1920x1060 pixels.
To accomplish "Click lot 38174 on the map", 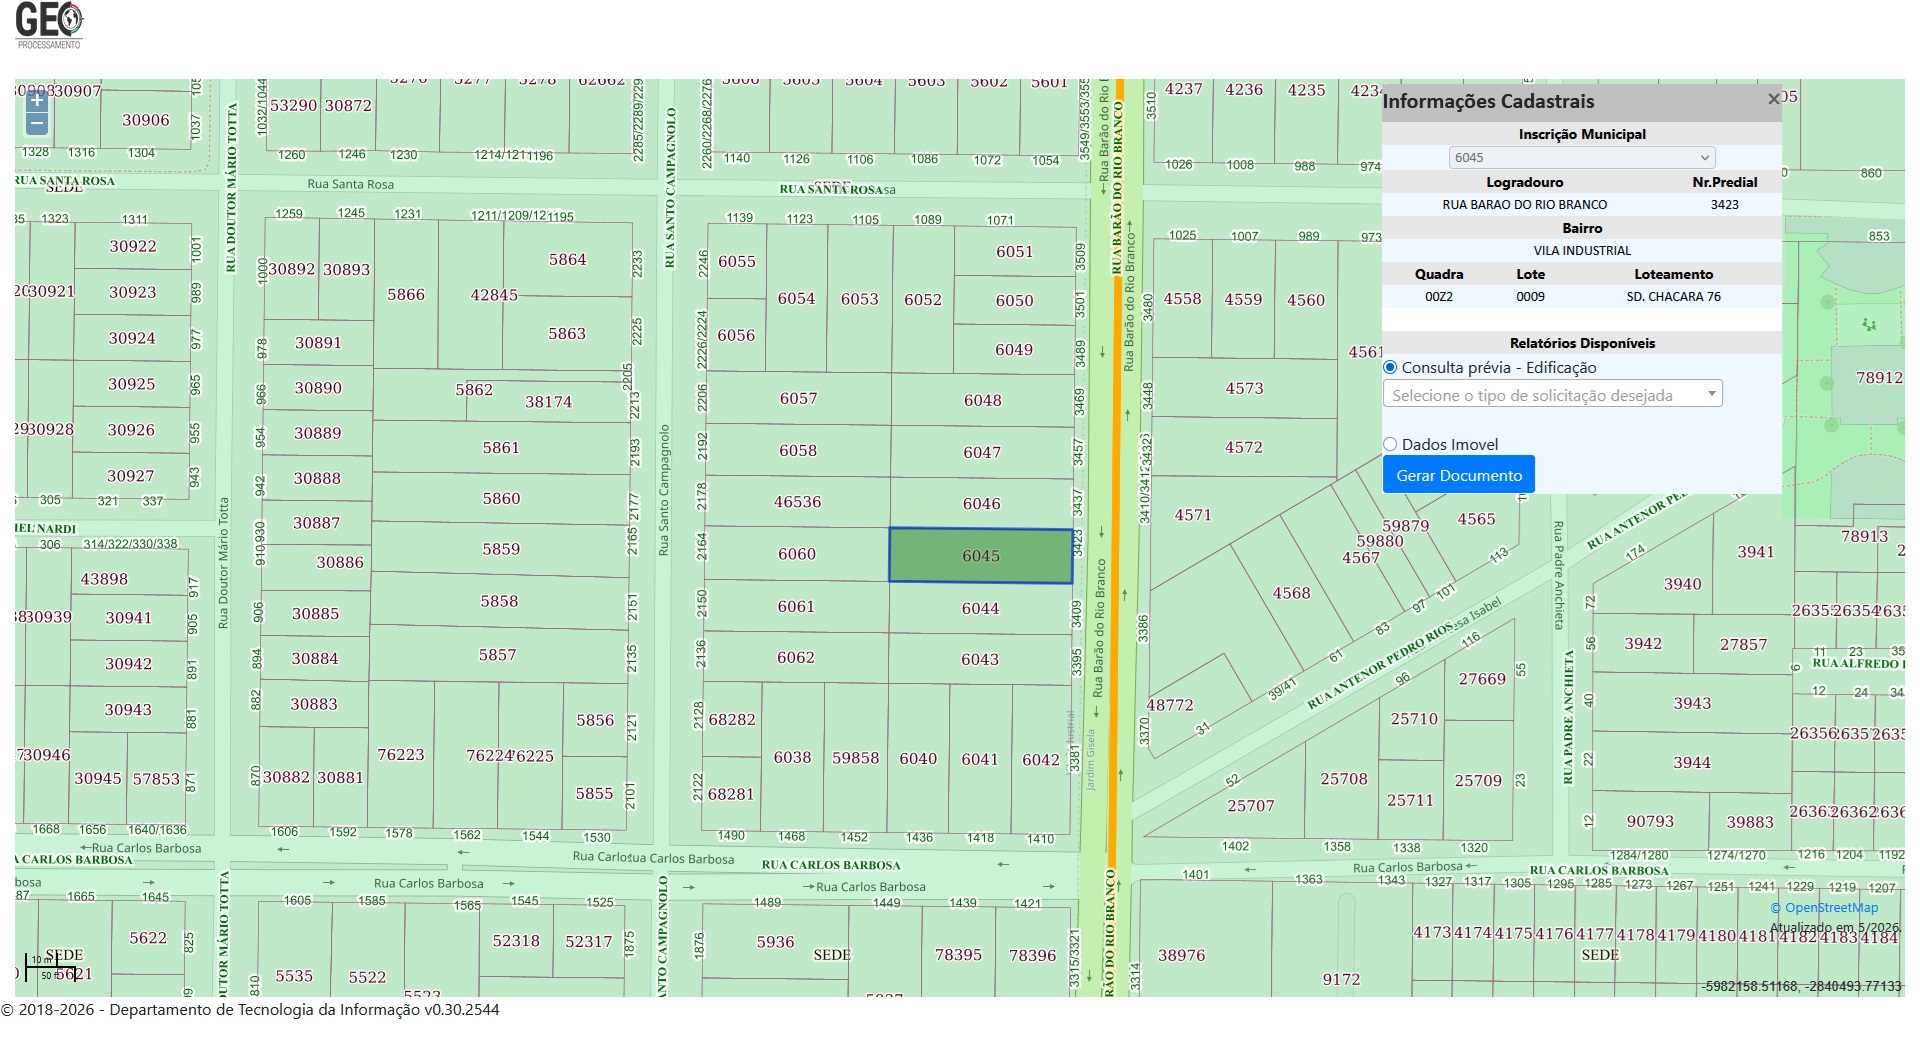I will point(548,402).
